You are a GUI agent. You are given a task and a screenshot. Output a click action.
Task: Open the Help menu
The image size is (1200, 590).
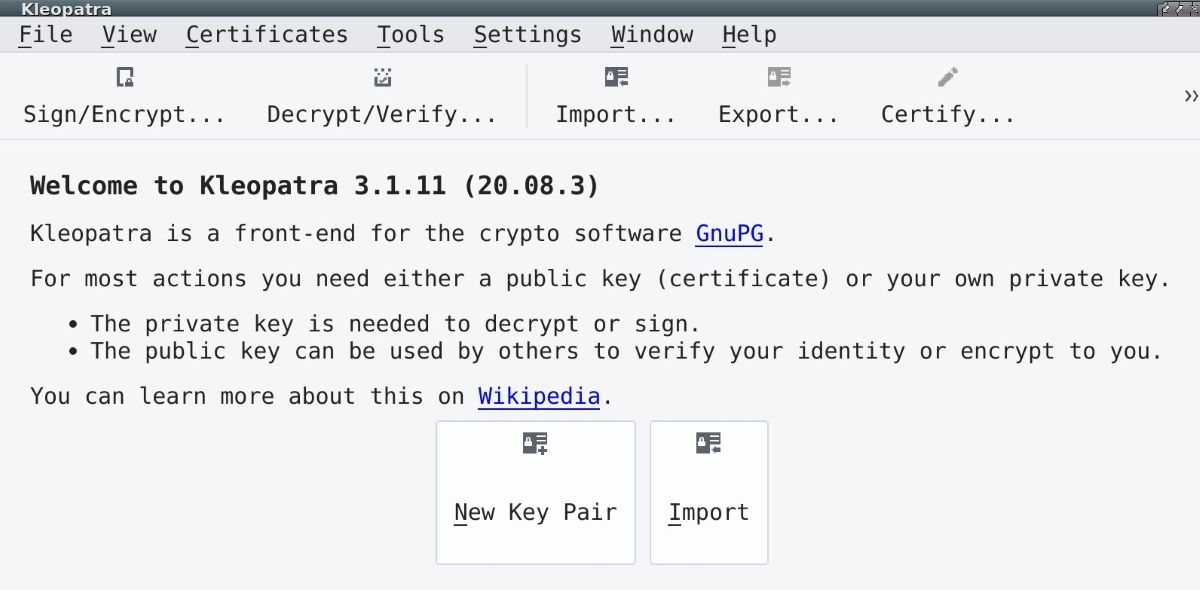click(749, 35)
